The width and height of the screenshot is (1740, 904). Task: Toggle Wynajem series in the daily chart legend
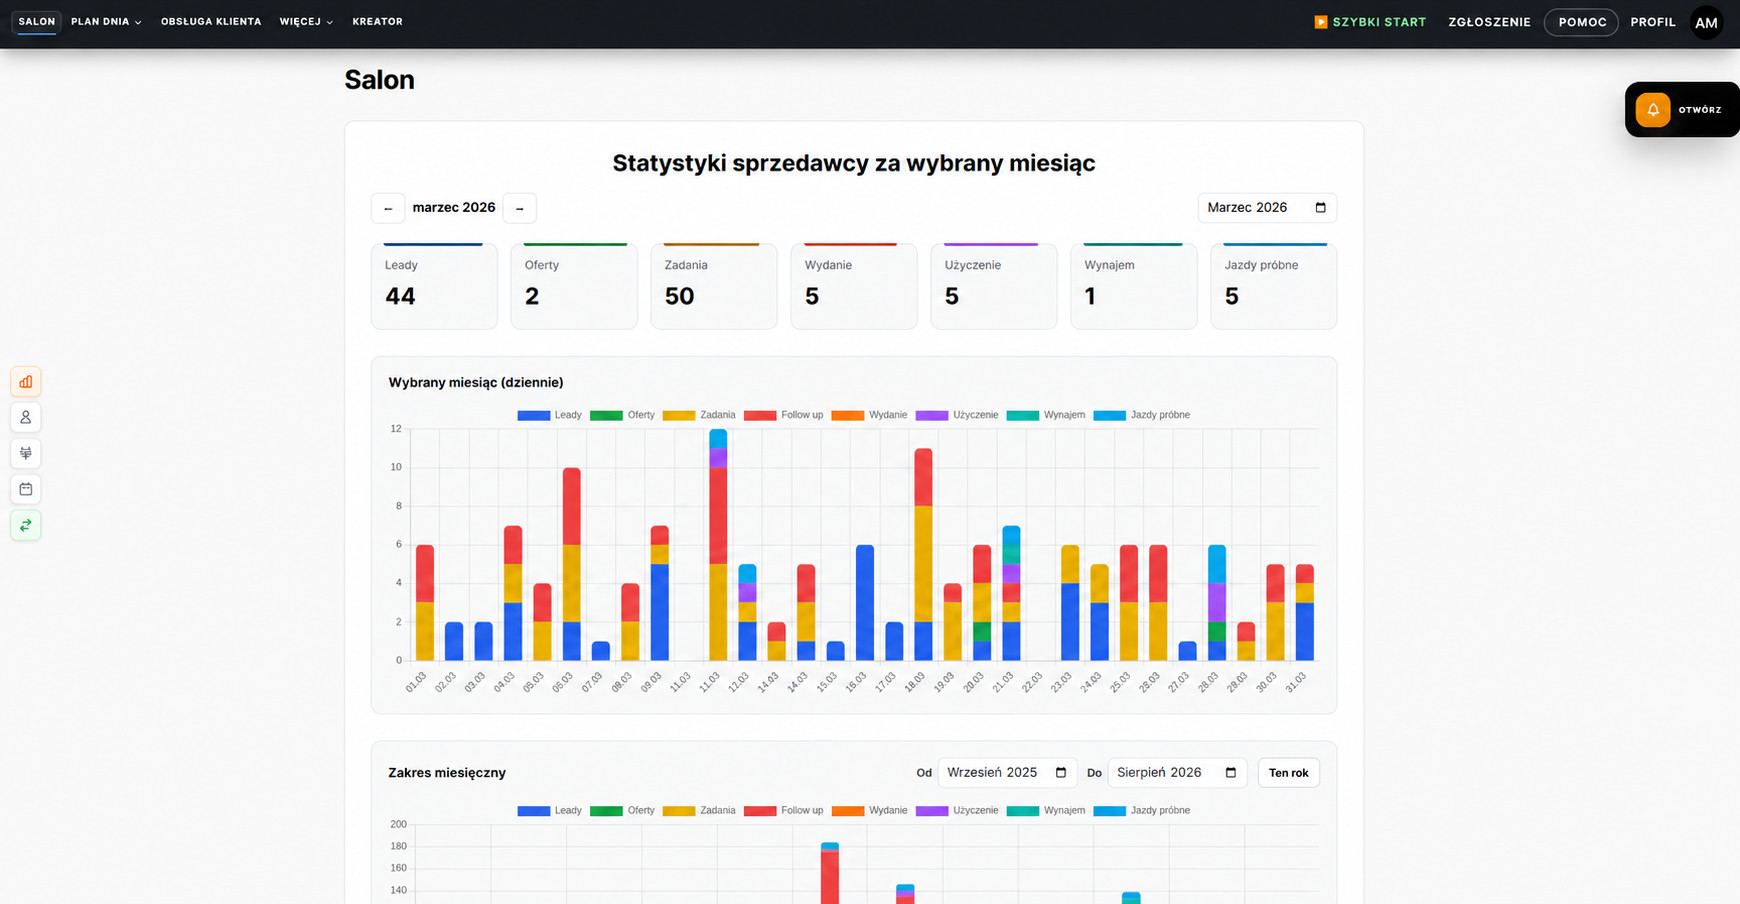pyautogui.click(x=1046, y=415)
